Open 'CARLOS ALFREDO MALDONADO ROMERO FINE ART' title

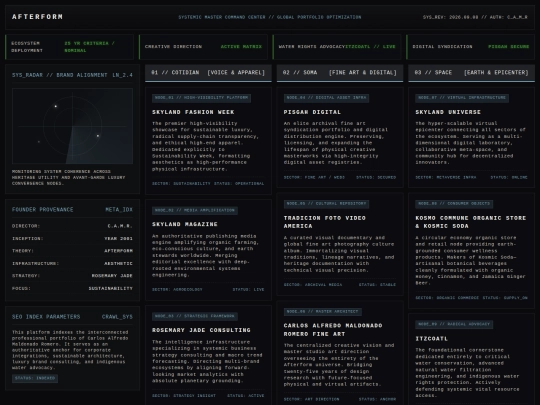coord(333,330)
